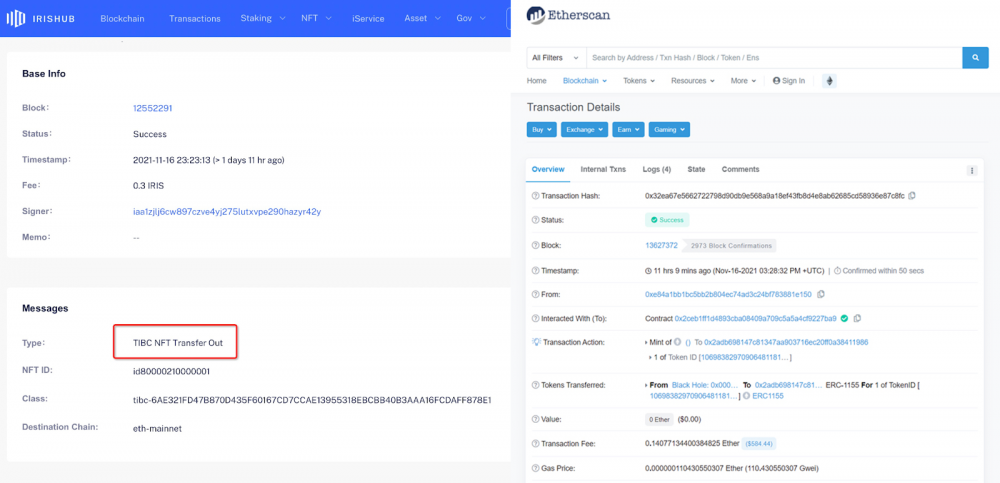Copy the transaction hash with copy icon
Viewport: 1000px width, 483px height.
[912, 196]
